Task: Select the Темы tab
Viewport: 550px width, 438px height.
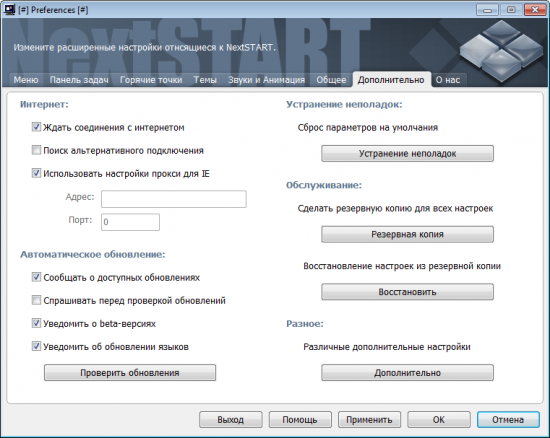Action: [x=205, y=80]
